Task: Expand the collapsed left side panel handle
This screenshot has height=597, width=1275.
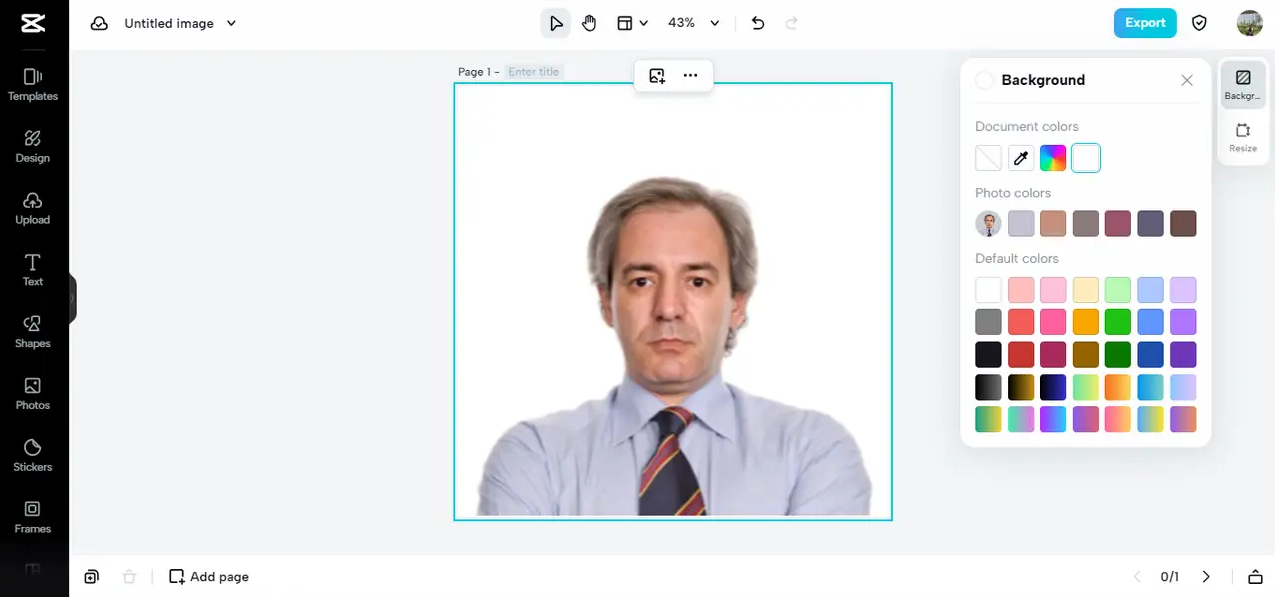Action: pyautogui.click(x=72, y=298)
